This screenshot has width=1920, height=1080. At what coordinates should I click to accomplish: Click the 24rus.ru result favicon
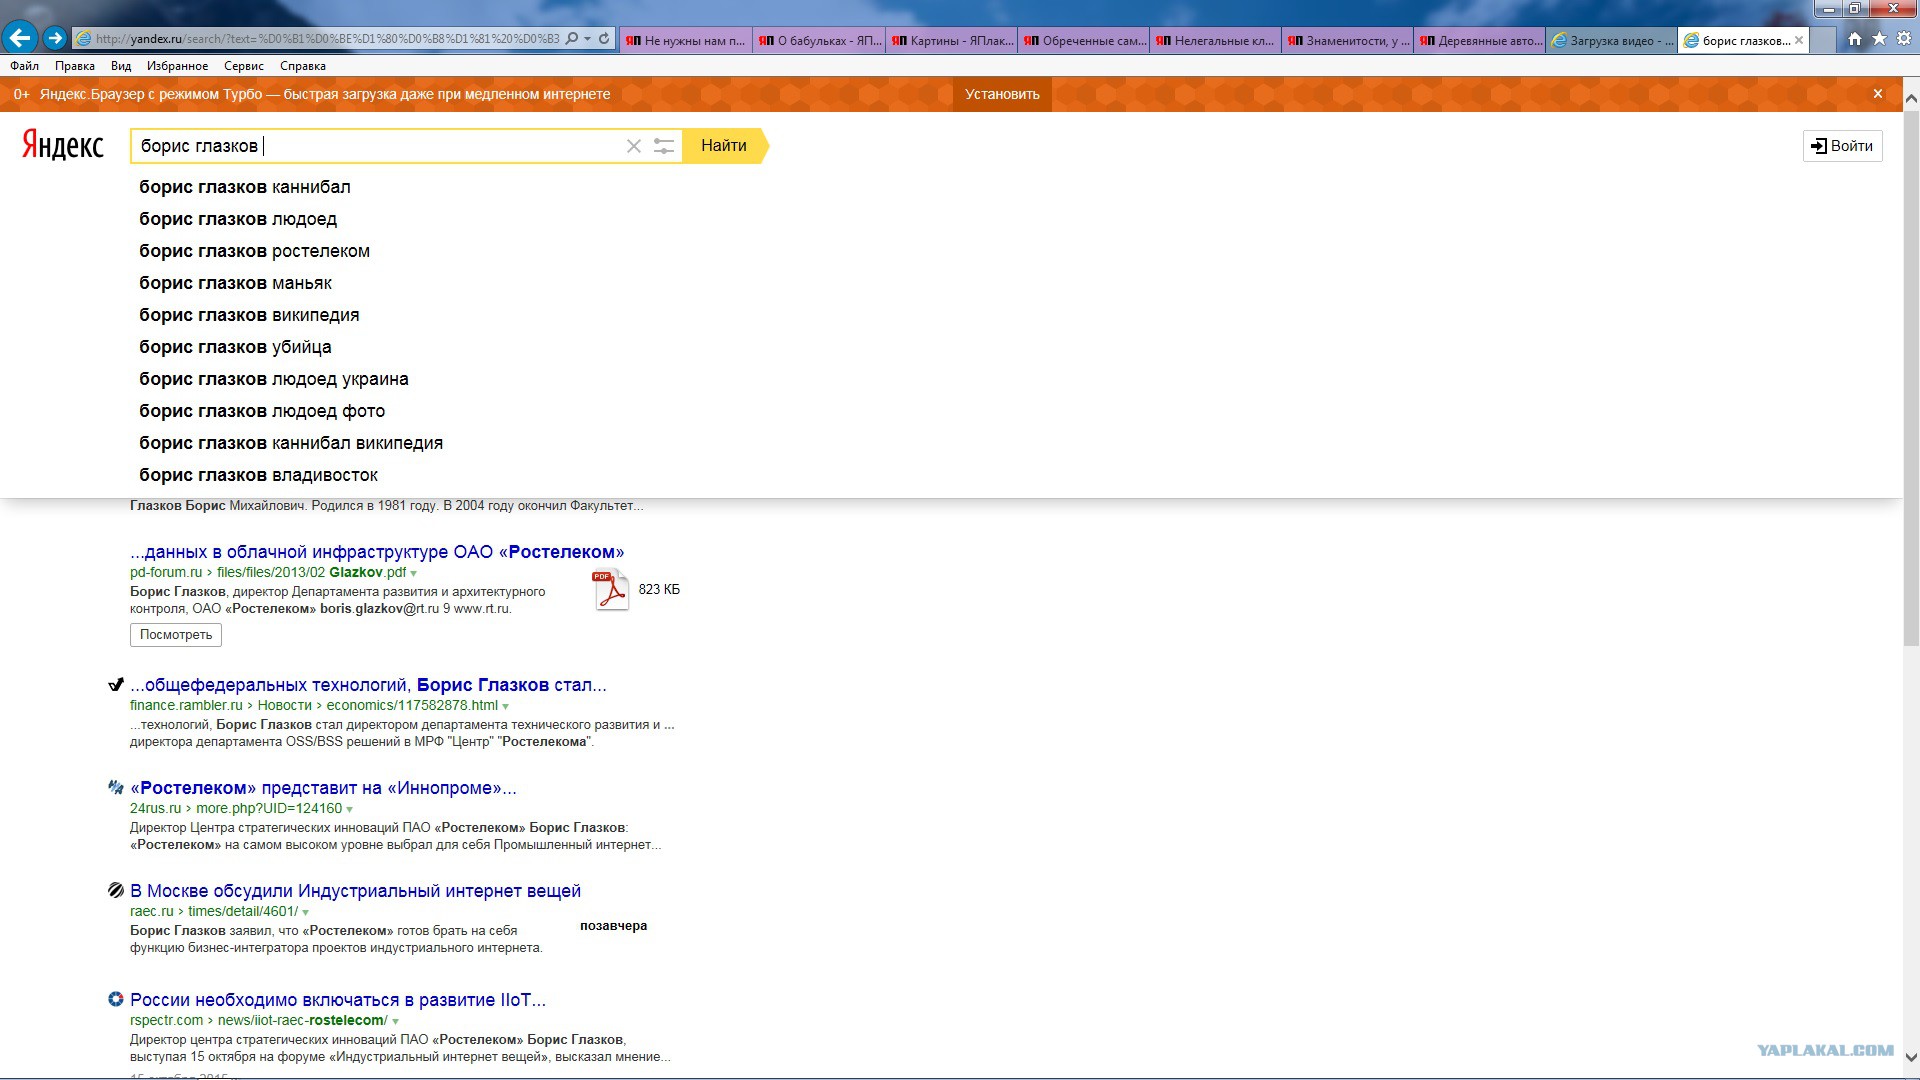coord(116,788)
